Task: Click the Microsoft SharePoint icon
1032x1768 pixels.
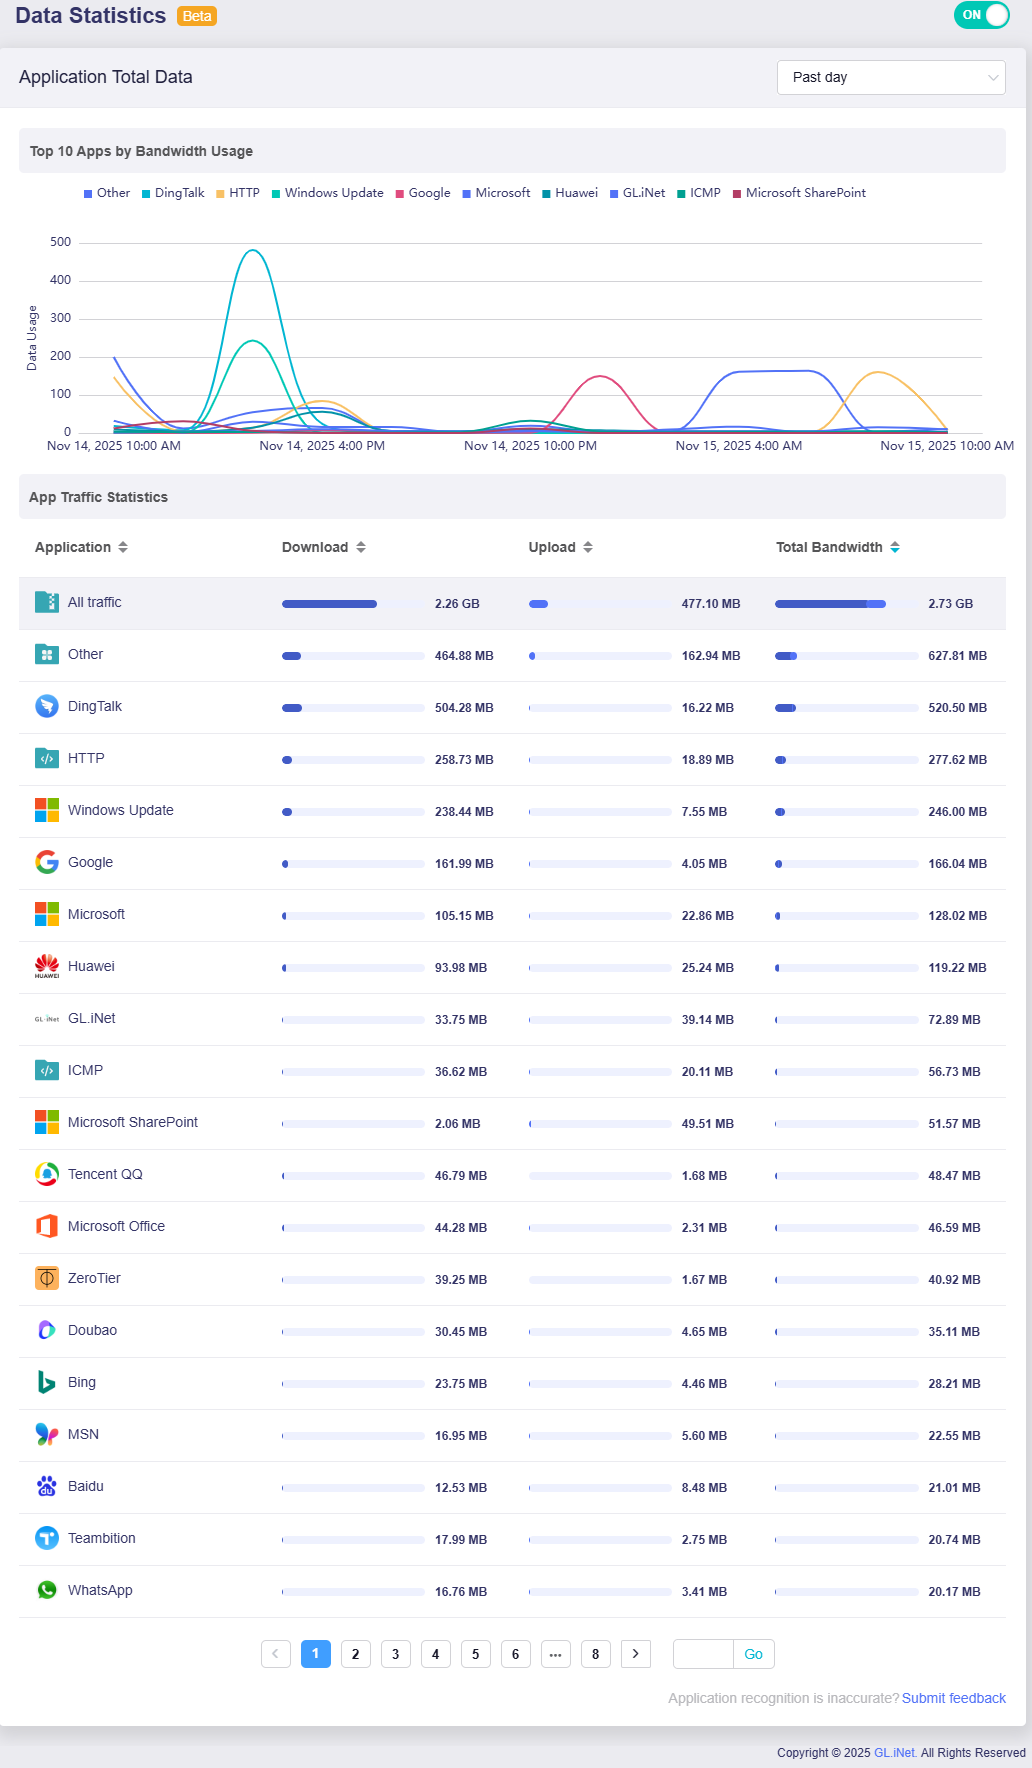Action: tap(47, 1122)
